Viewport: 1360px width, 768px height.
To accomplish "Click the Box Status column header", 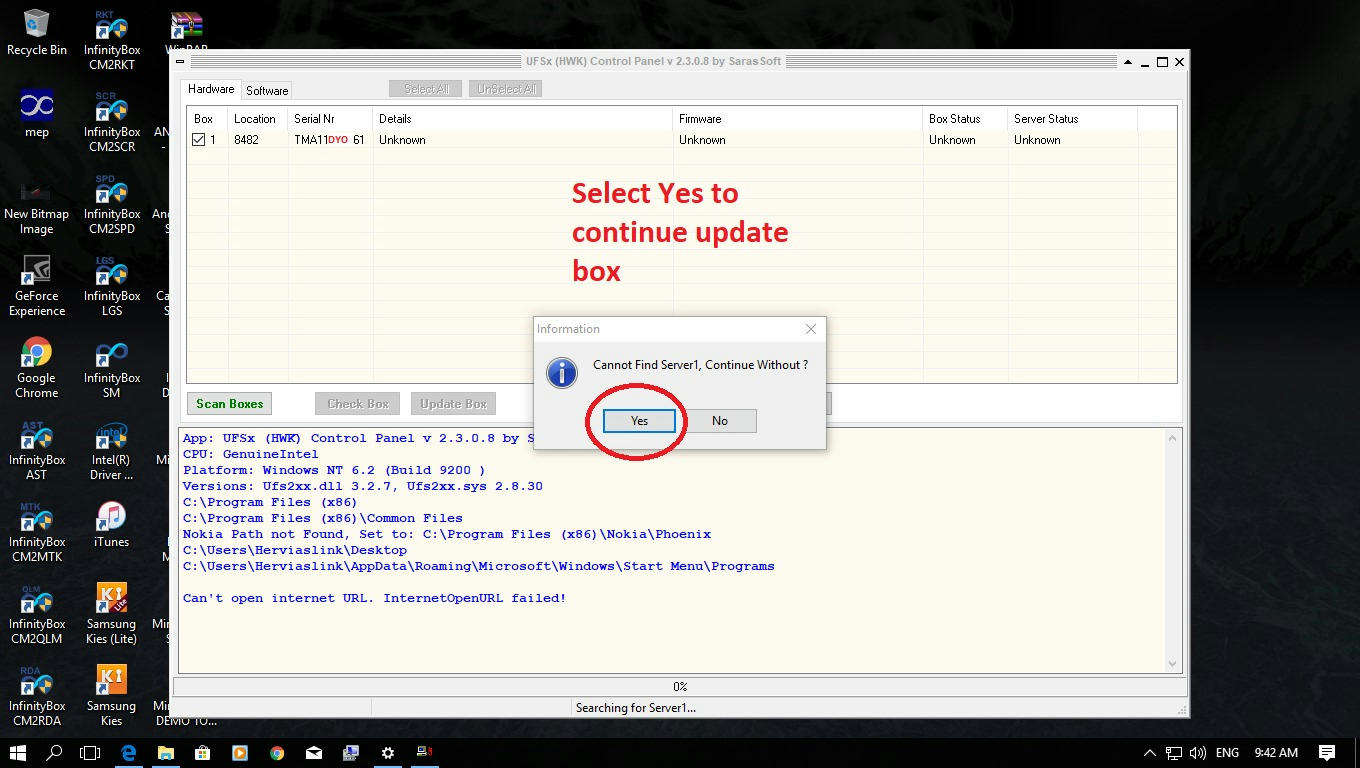I will (966, 119).
